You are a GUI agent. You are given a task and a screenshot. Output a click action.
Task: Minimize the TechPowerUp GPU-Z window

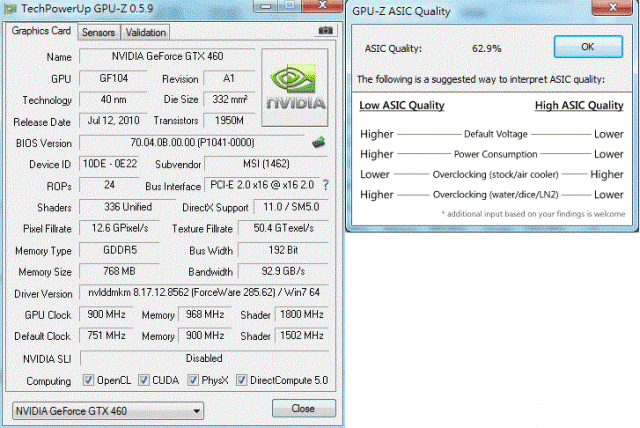[x=266, y=6]
